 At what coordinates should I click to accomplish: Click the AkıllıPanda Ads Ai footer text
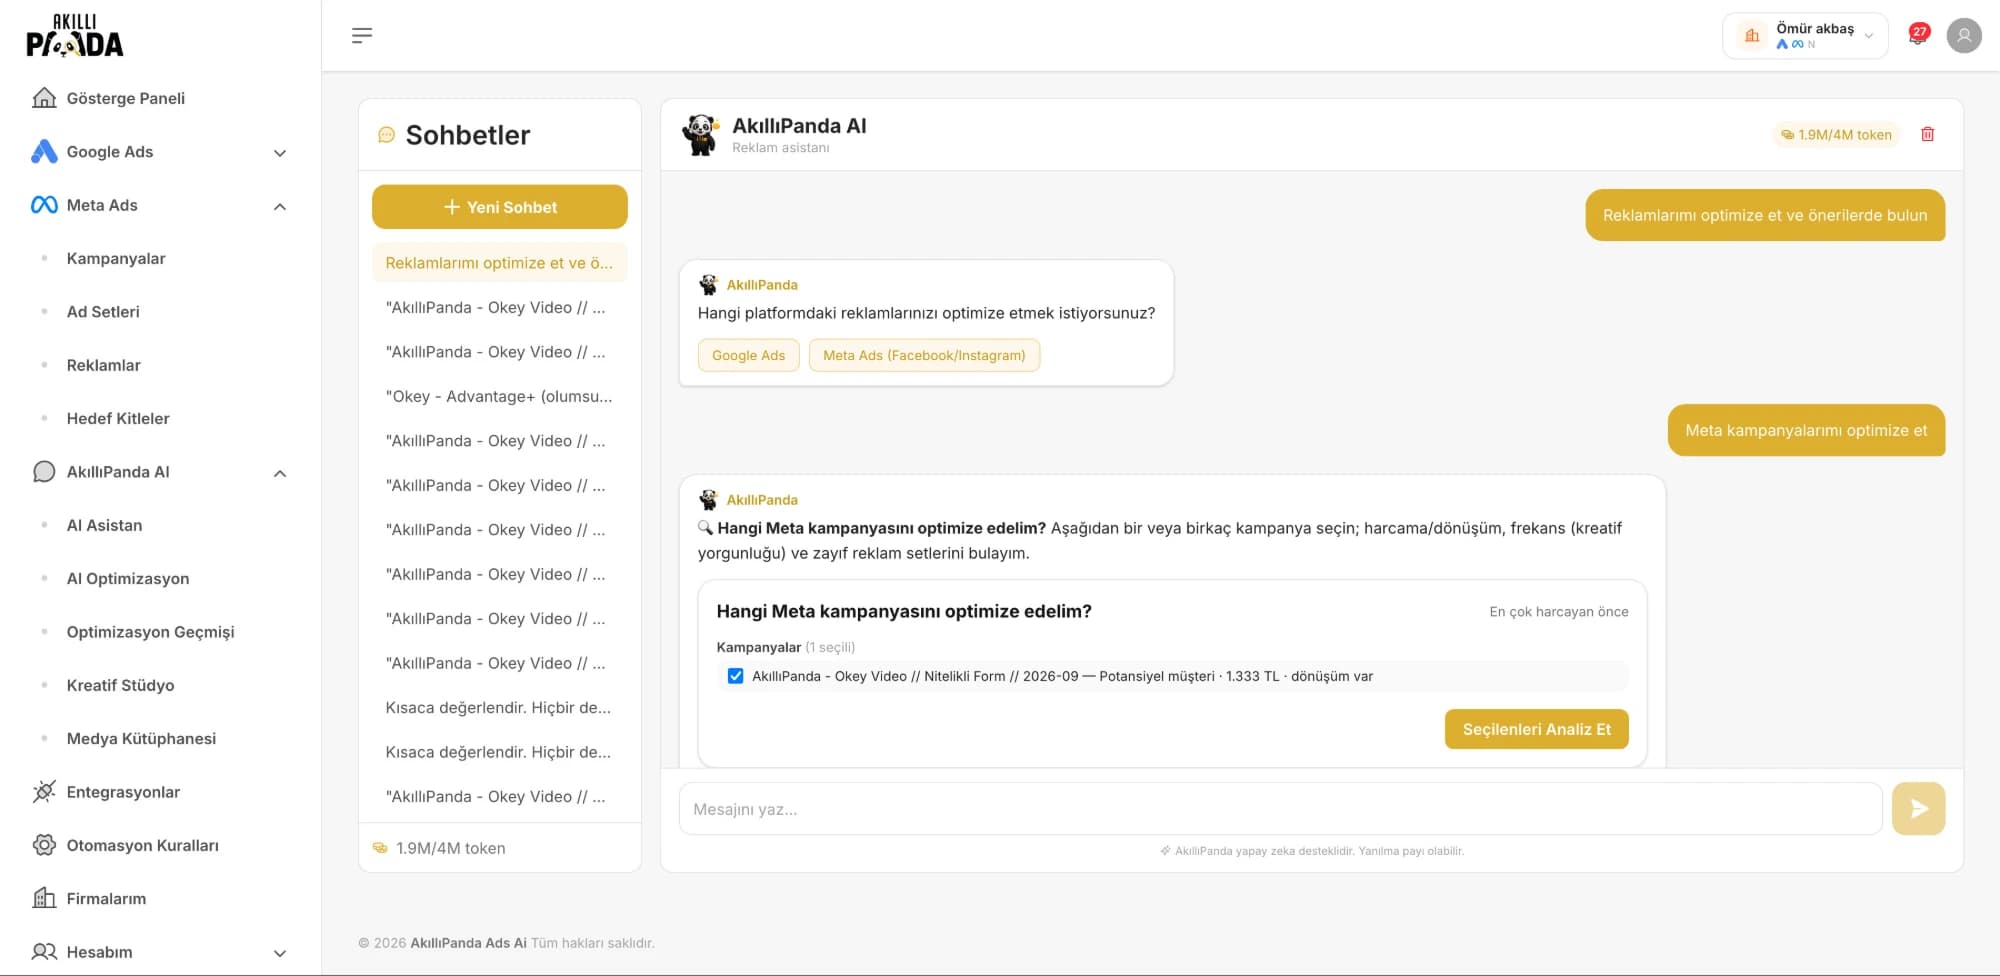tap(468, 943)
